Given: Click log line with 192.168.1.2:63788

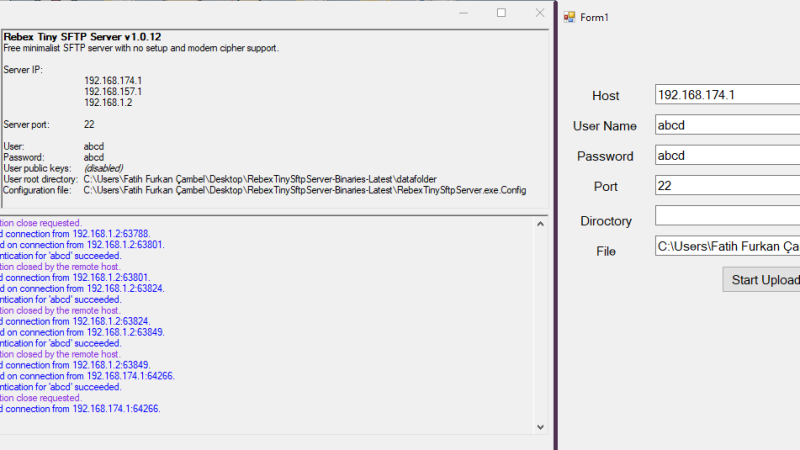Looking at the screenshot, I should click(75, 234).
